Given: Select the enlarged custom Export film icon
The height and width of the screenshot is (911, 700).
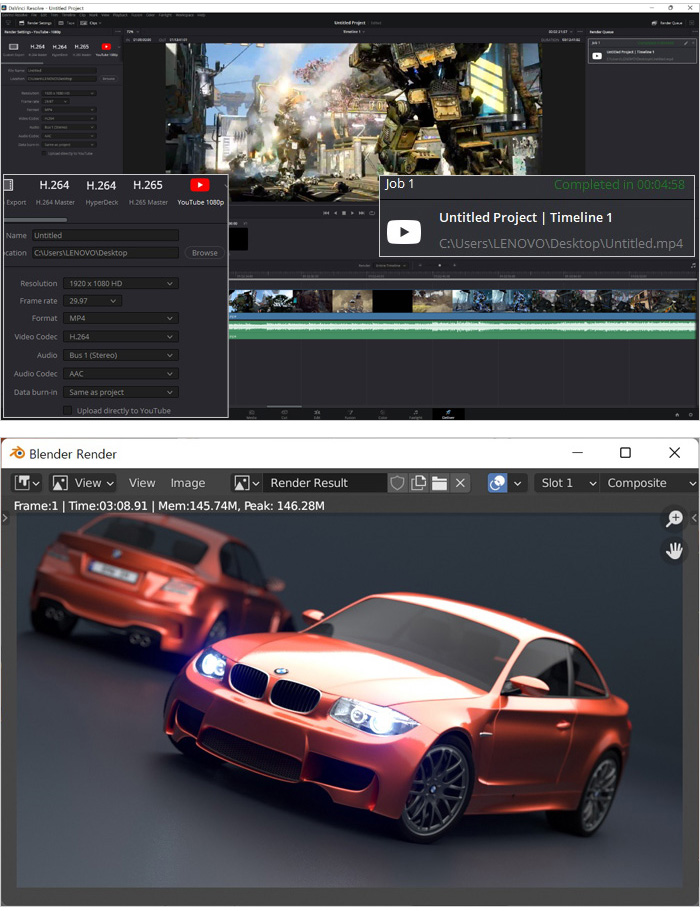Looking at the screenshot, I should pos(9,185).
